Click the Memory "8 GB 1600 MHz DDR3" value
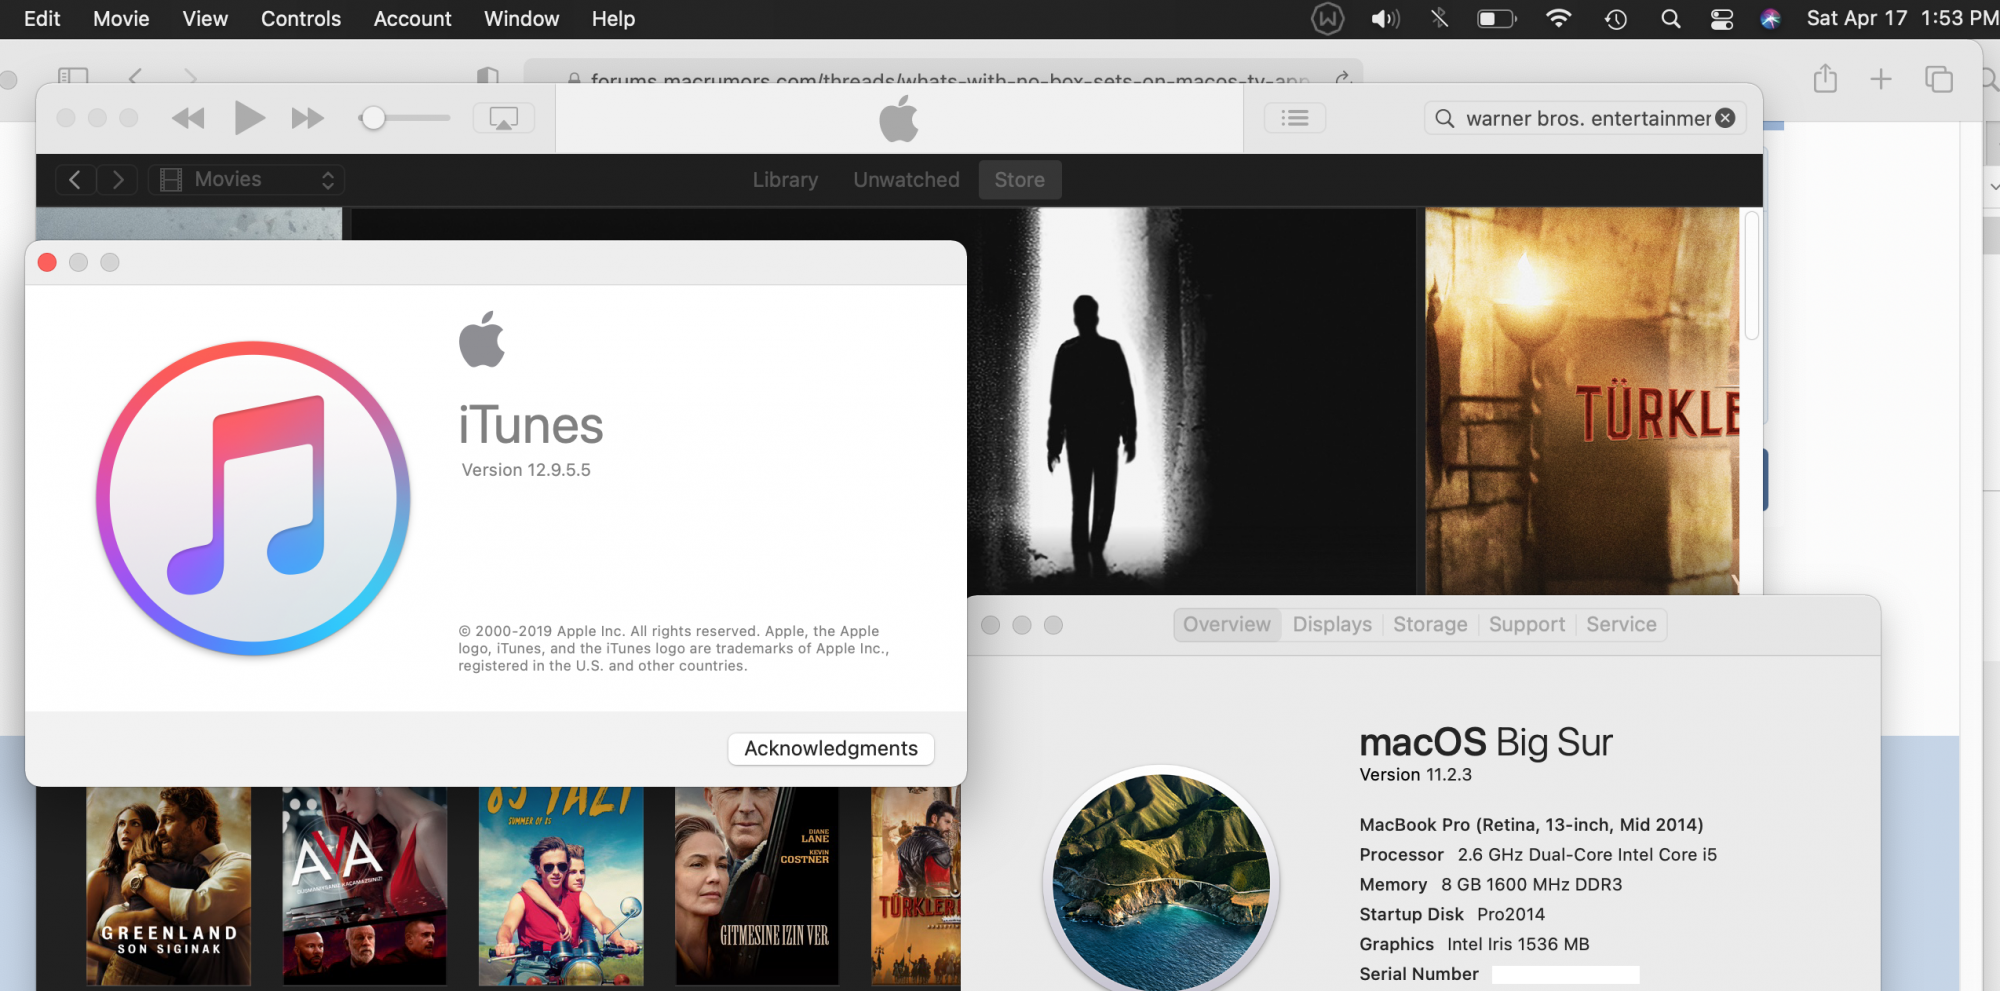 [x=1531, y=885]
